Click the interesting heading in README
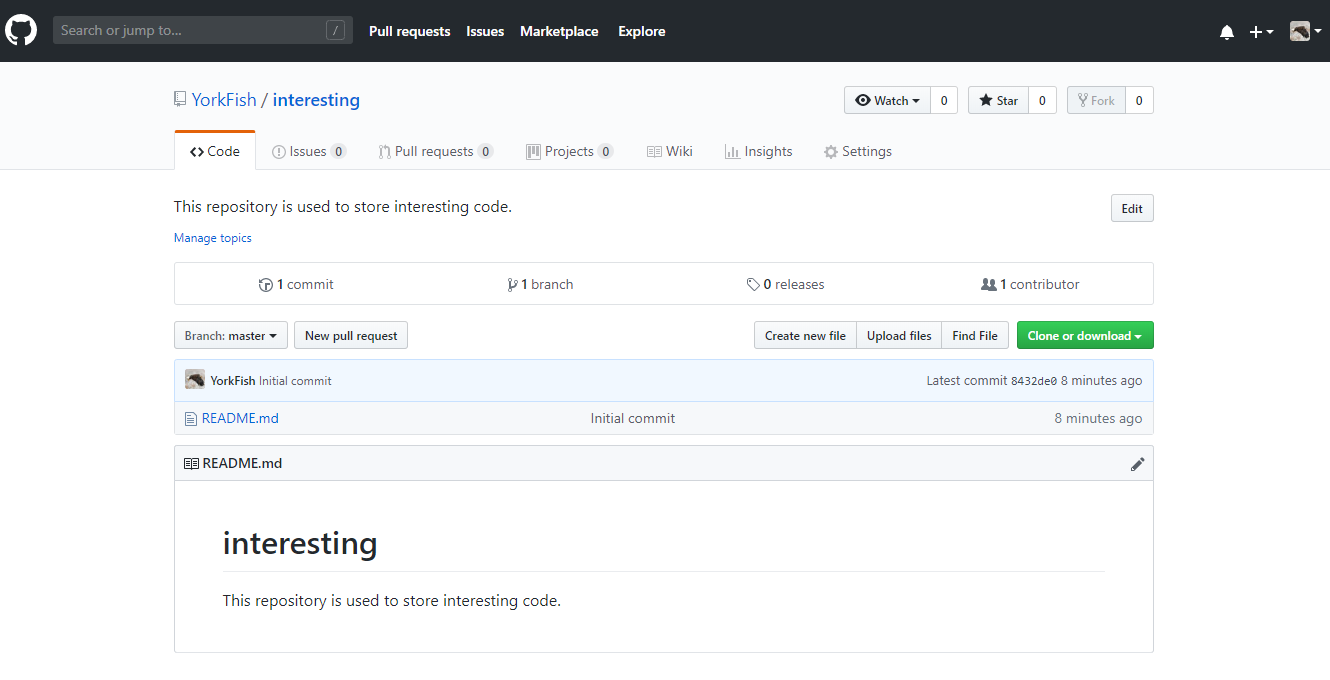 [300, 543]
